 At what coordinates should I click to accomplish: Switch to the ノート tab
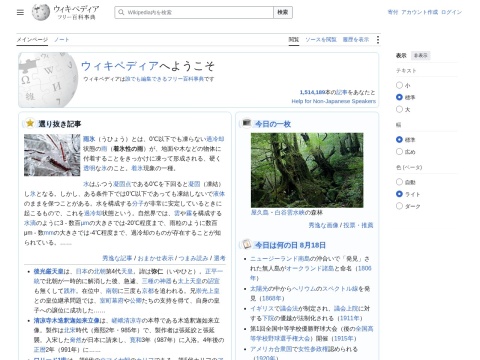pyautogui.click(x=62, y=39)
